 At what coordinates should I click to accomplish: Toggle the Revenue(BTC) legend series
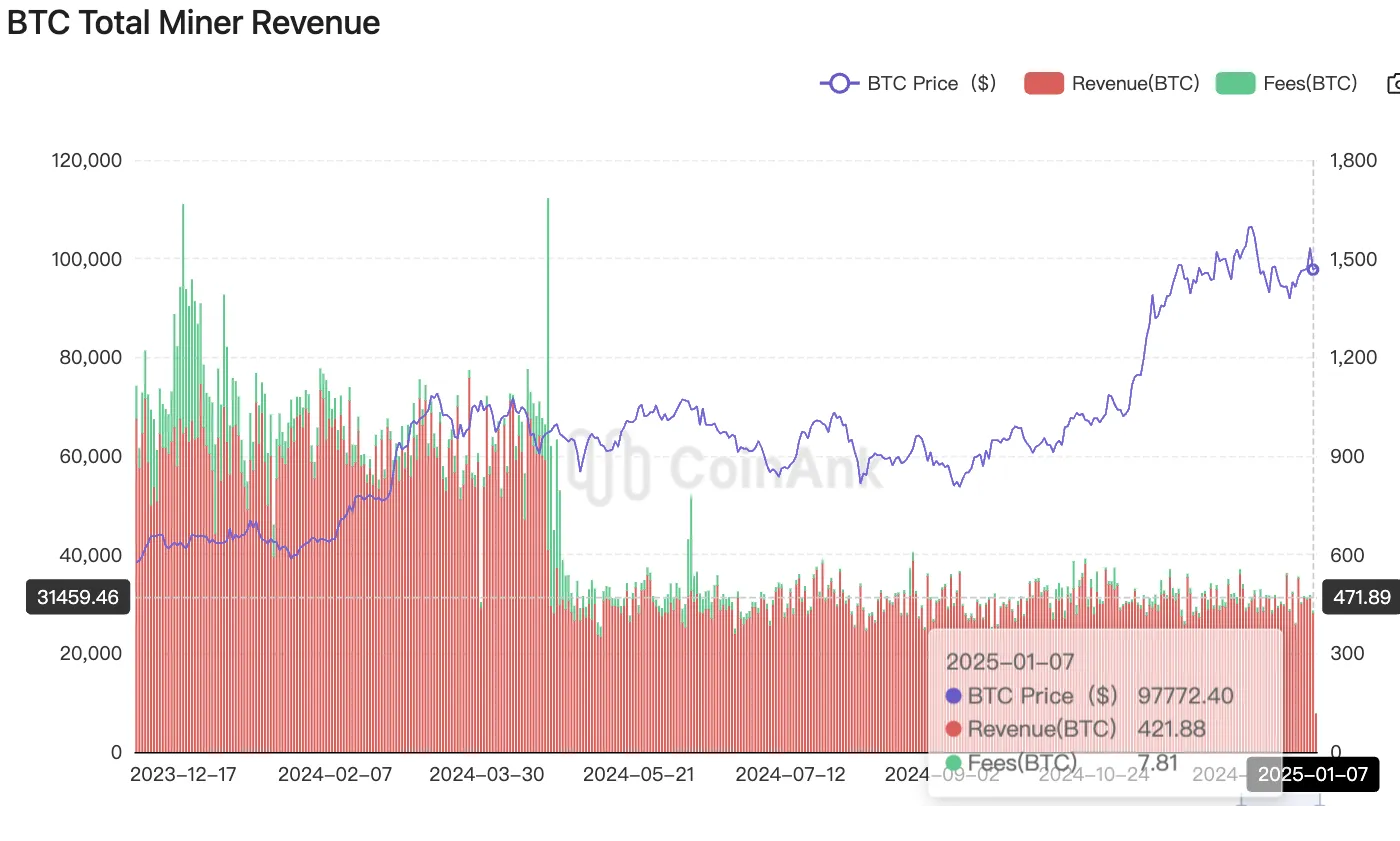point(1112,84)
